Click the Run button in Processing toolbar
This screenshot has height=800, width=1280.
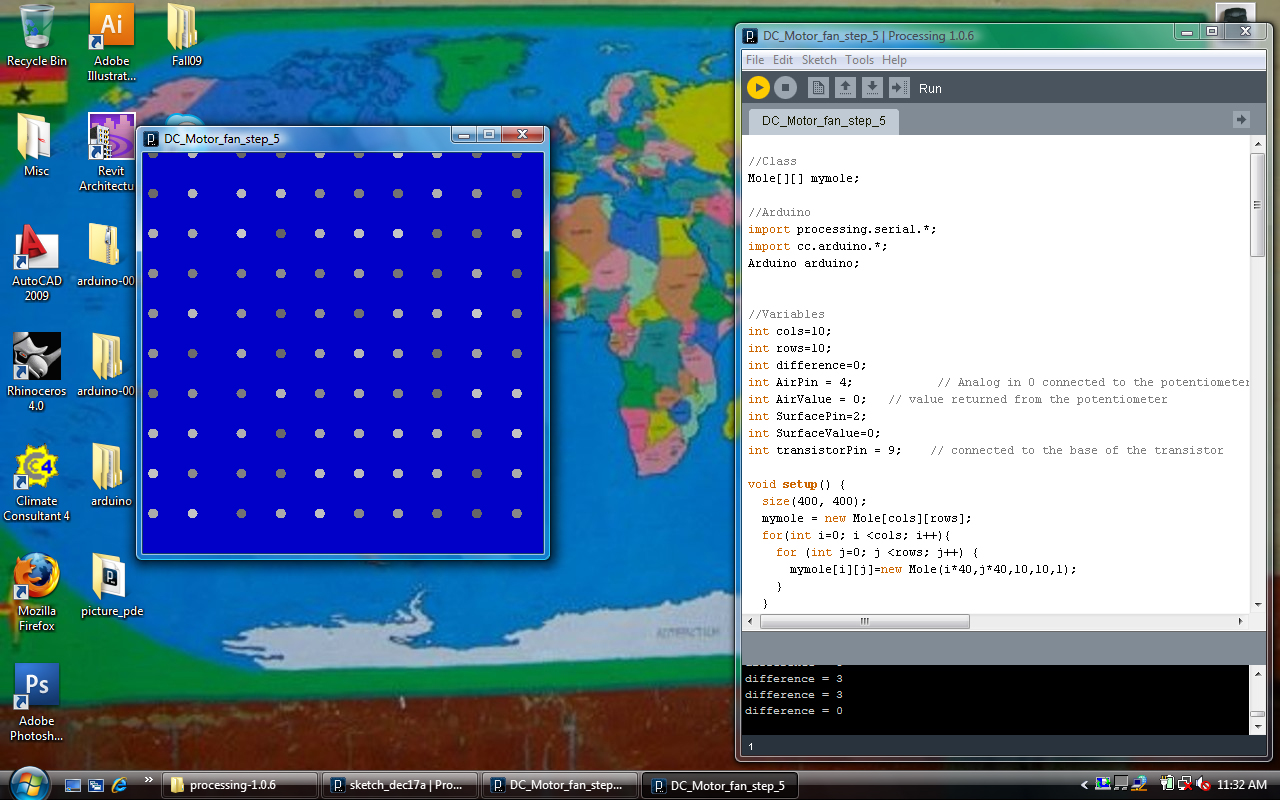[758, 88]
